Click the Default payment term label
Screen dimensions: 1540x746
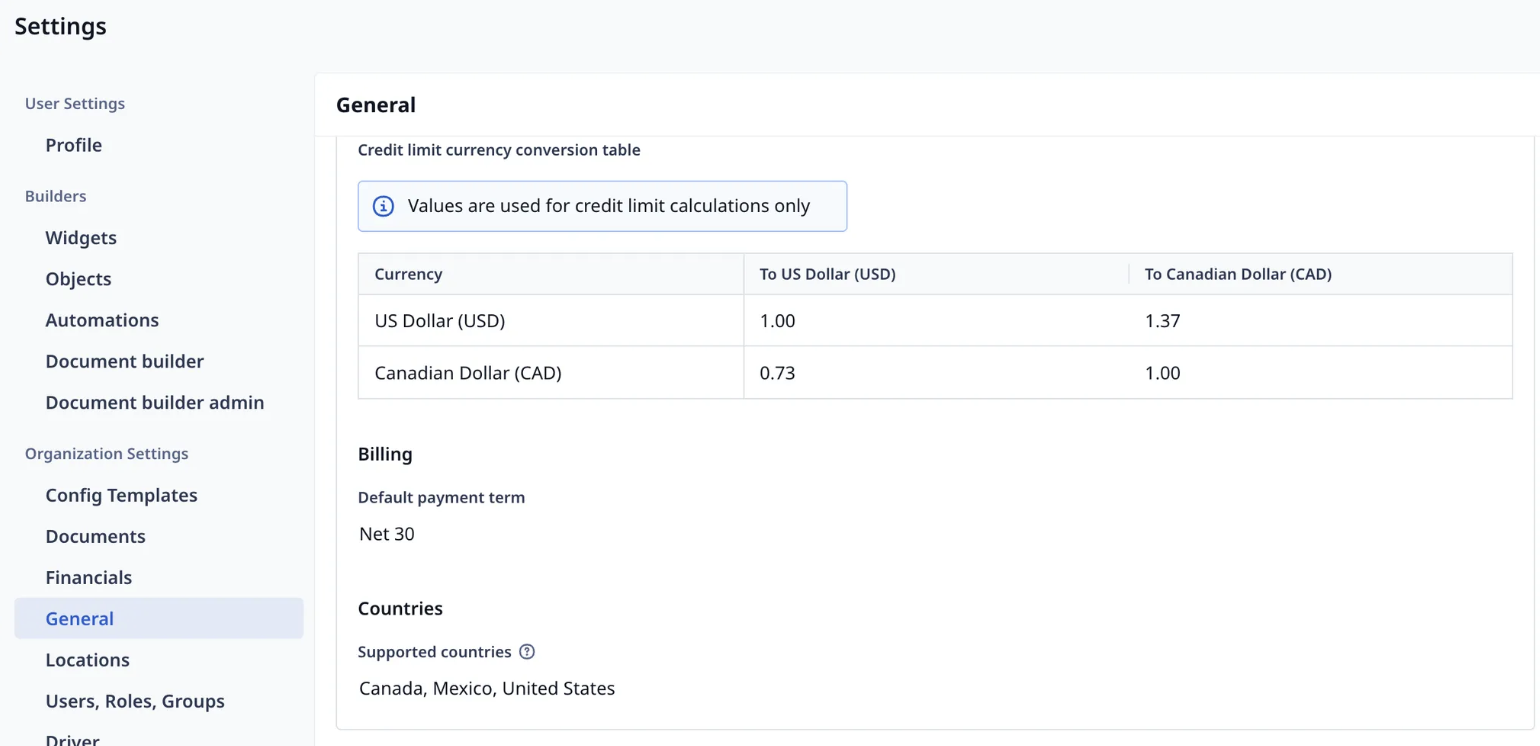pyautogui.click(x=441, y=497)
